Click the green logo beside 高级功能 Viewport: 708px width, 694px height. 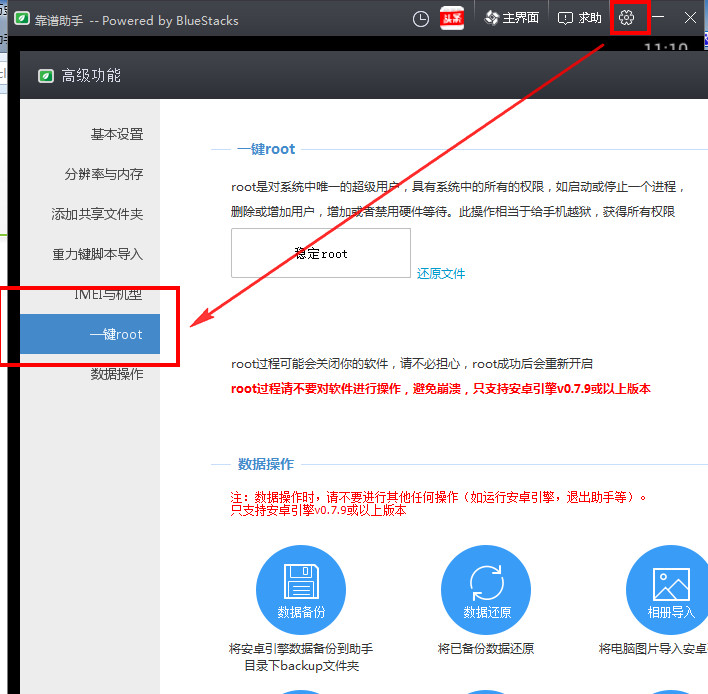click(x=45, y=75)
